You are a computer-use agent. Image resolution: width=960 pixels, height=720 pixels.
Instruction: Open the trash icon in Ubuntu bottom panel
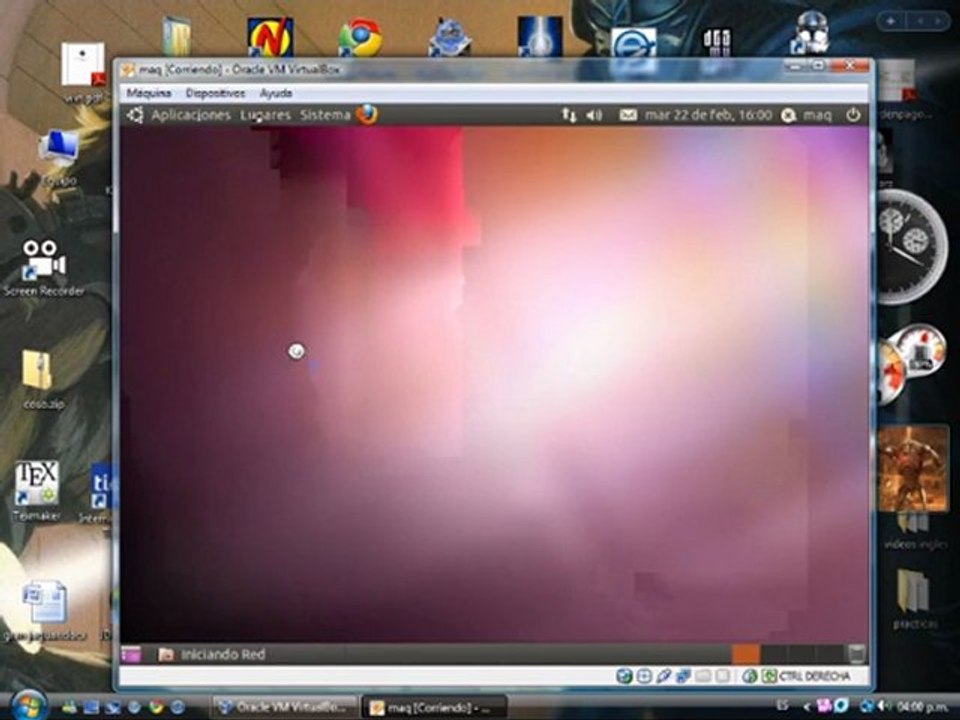(x=857, y=654)
